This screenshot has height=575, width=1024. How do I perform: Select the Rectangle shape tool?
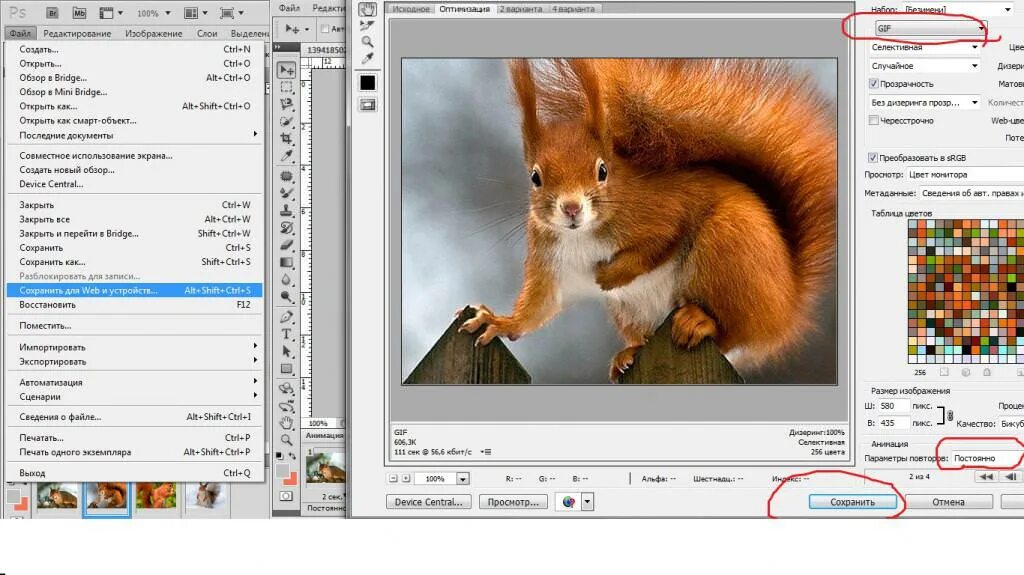pyautogui.click(x=286, y=369)
